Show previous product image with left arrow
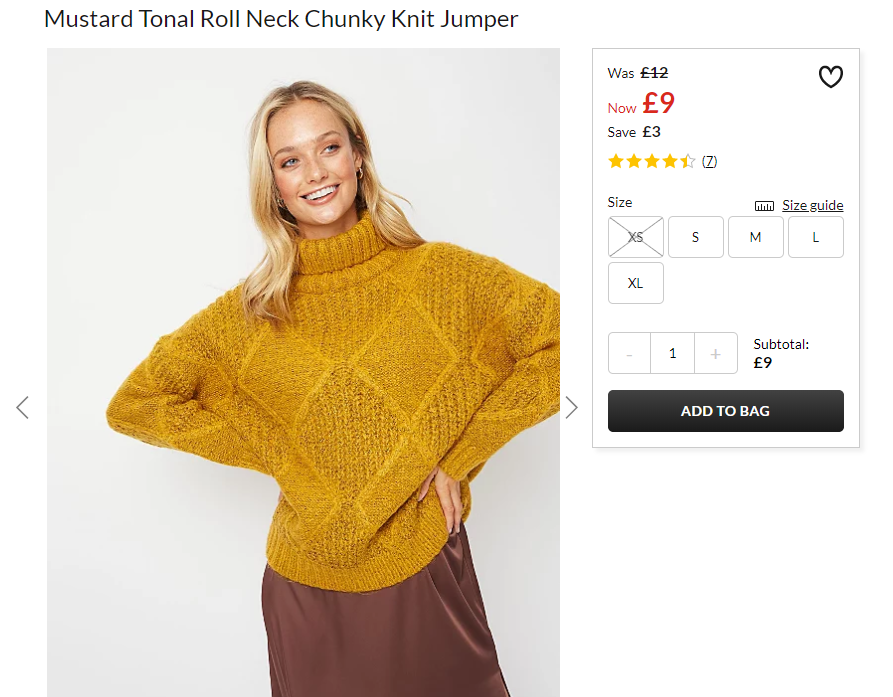The height and width of the screenshot is (697, 893). (x=22, y=407)
